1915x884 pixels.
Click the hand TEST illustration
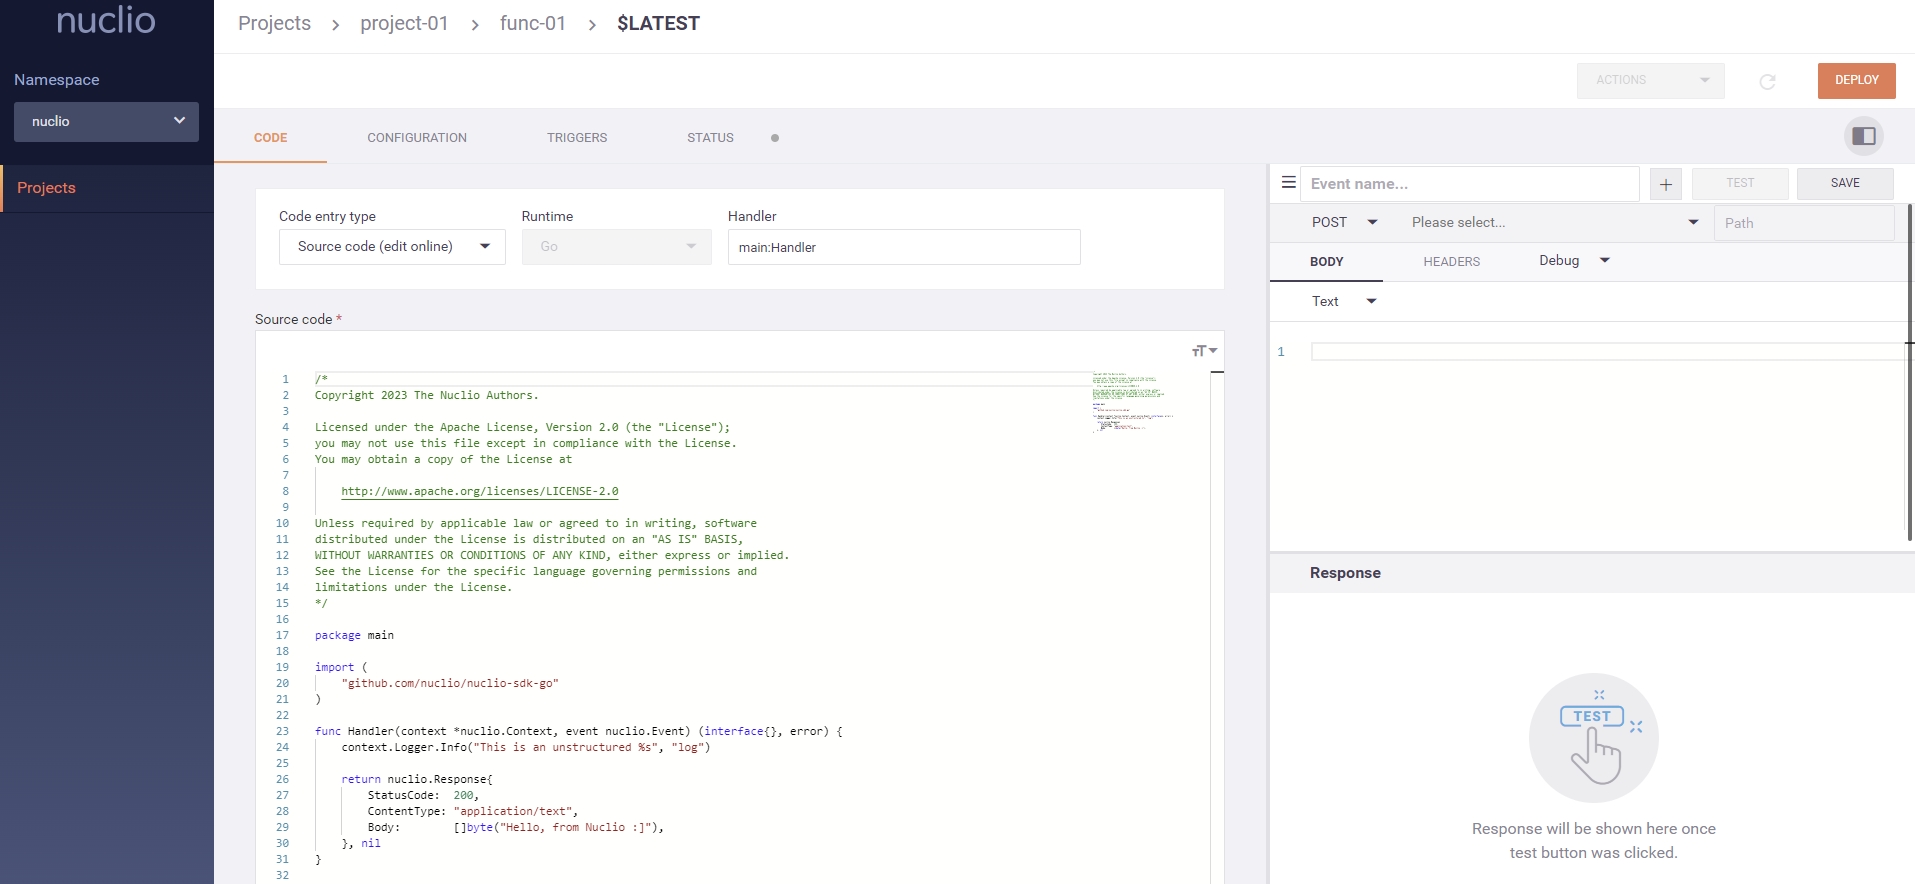coord(1593,739)
